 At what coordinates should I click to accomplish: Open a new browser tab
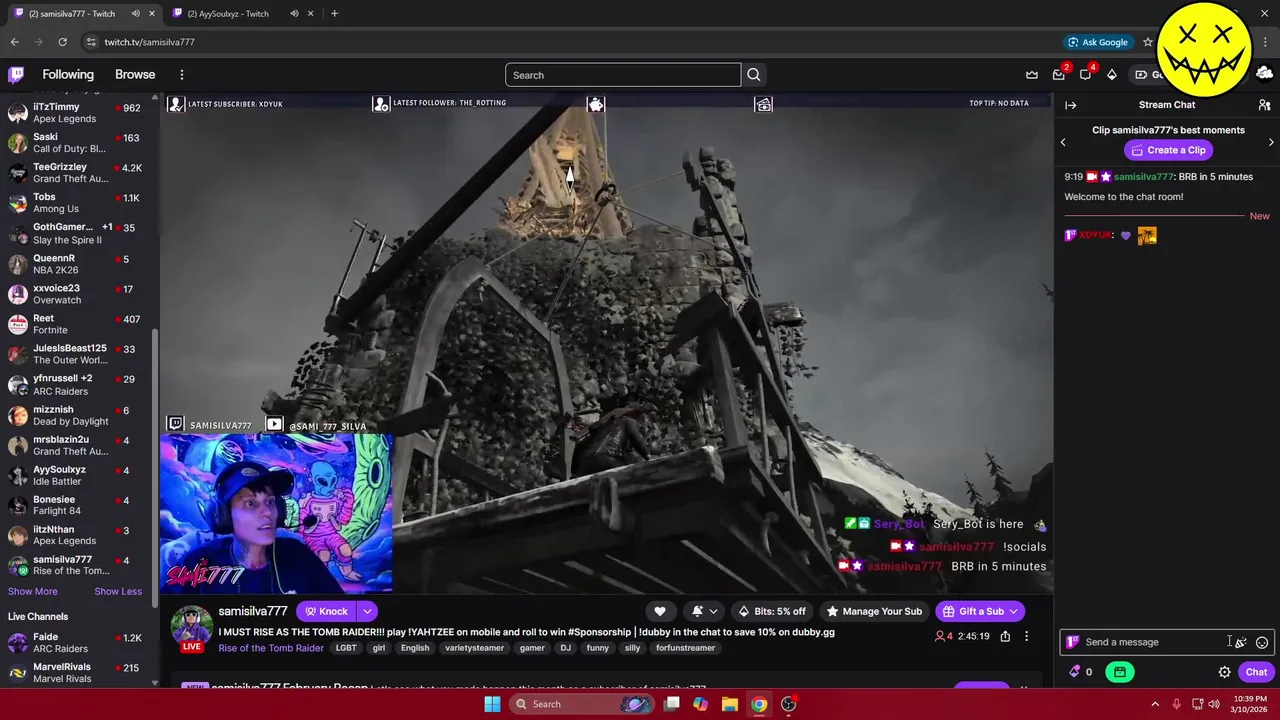[x=334, y=13]
